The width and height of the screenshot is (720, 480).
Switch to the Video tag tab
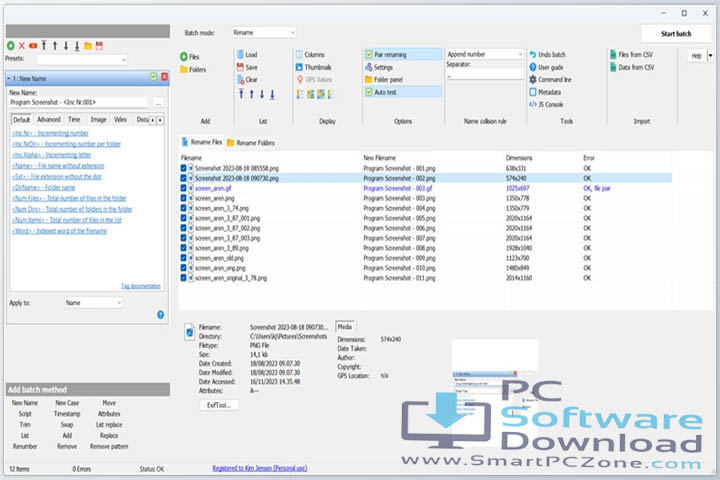click(x=120, y=119)
